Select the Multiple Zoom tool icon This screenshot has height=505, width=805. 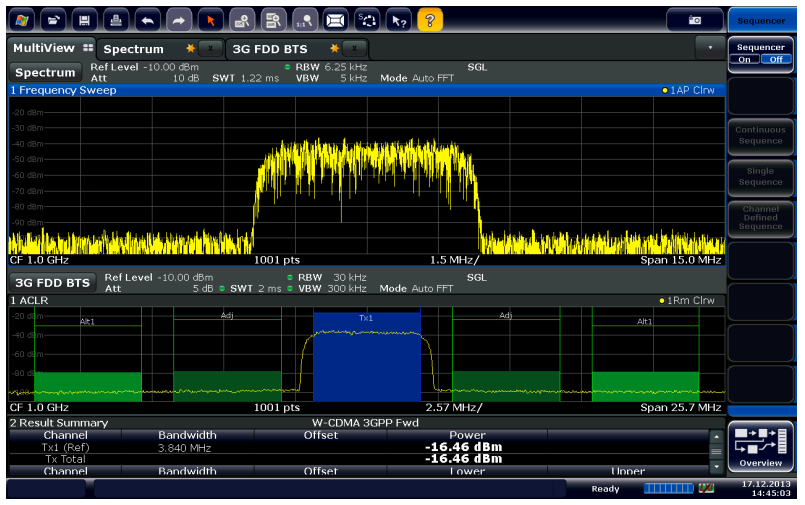(x=273, y=21)
